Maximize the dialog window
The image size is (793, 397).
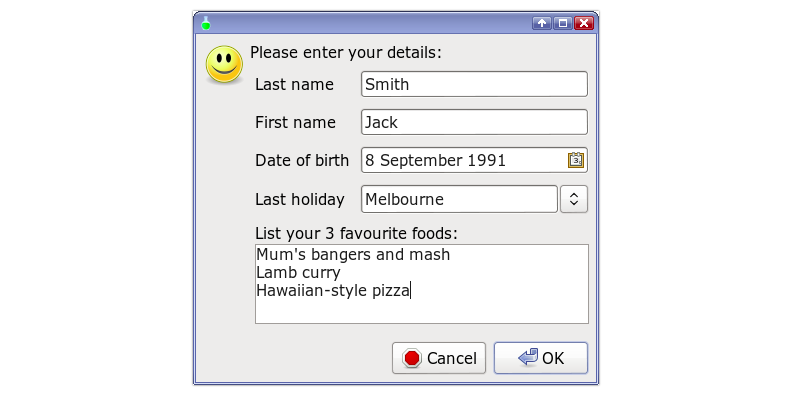[x=563, y=23]
